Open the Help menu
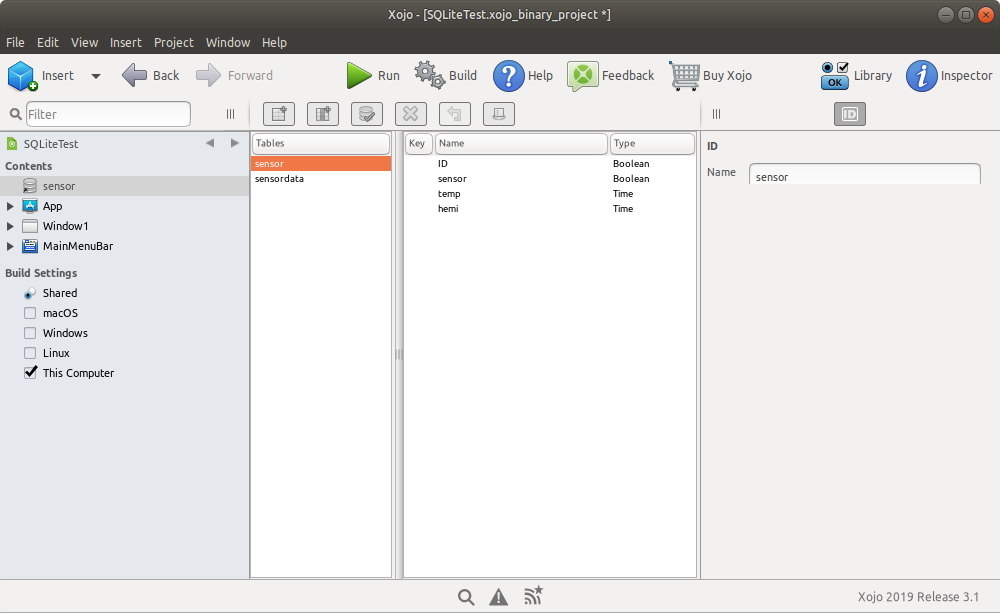The height and width of the screenshot is (613, 1000). pos(274,43)
